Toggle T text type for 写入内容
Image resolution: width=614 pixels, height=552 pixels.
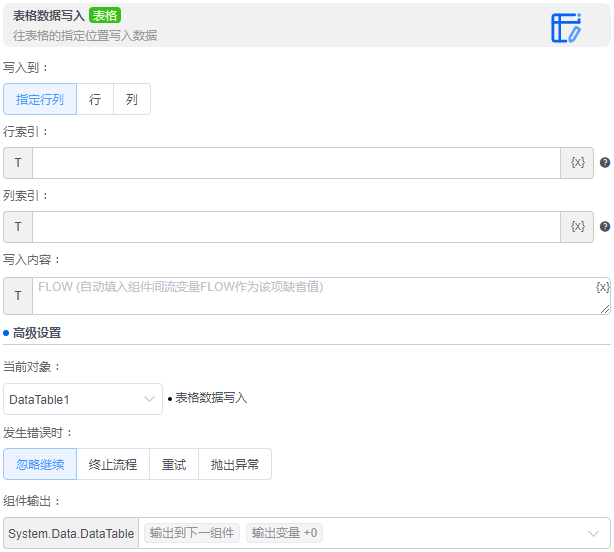[x=18, y=296]
